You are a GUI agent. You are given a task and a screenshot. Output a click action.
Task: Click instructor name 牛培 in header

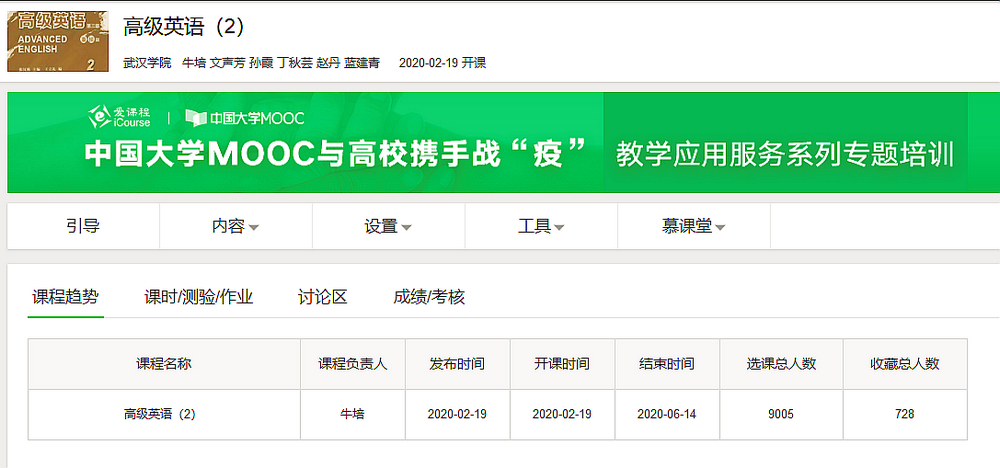pos(194,62)
